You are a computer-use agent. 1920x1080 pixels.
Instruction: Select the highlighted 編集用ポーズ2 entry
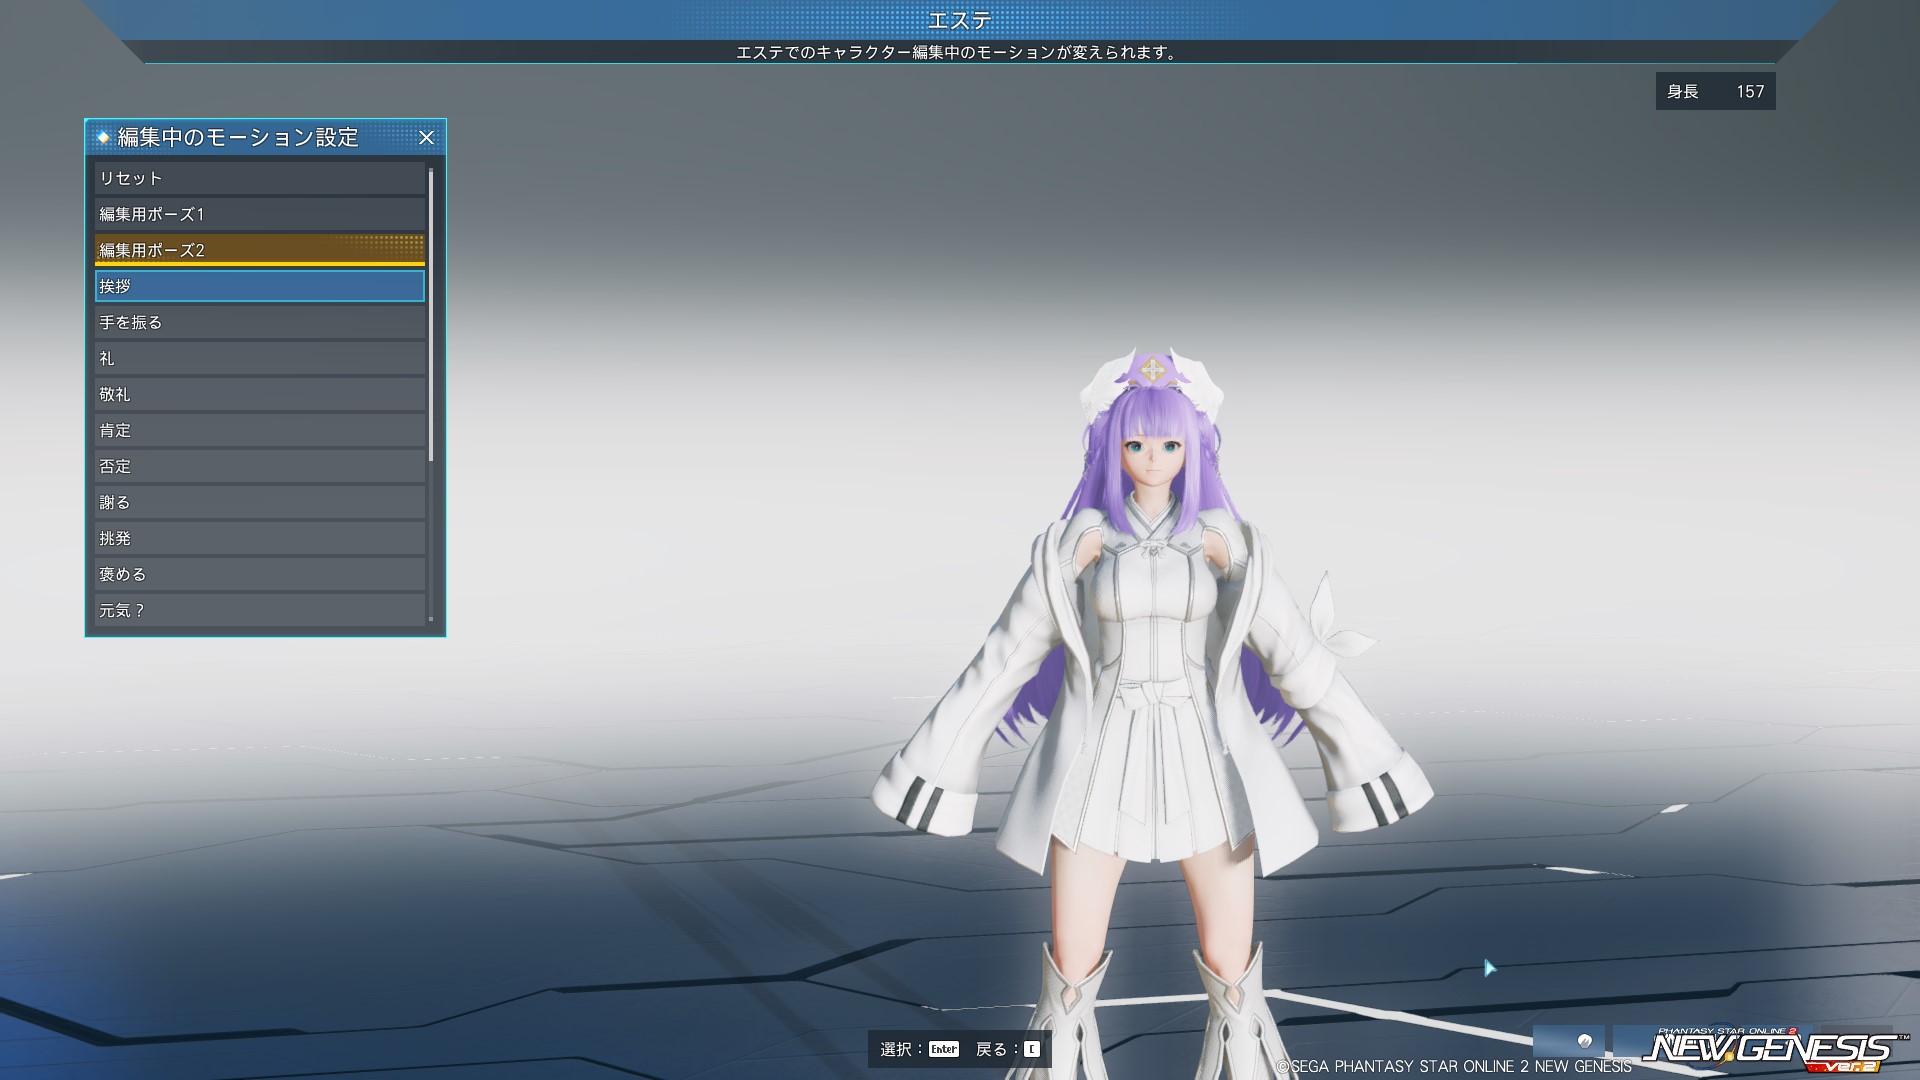pos(260,250)
